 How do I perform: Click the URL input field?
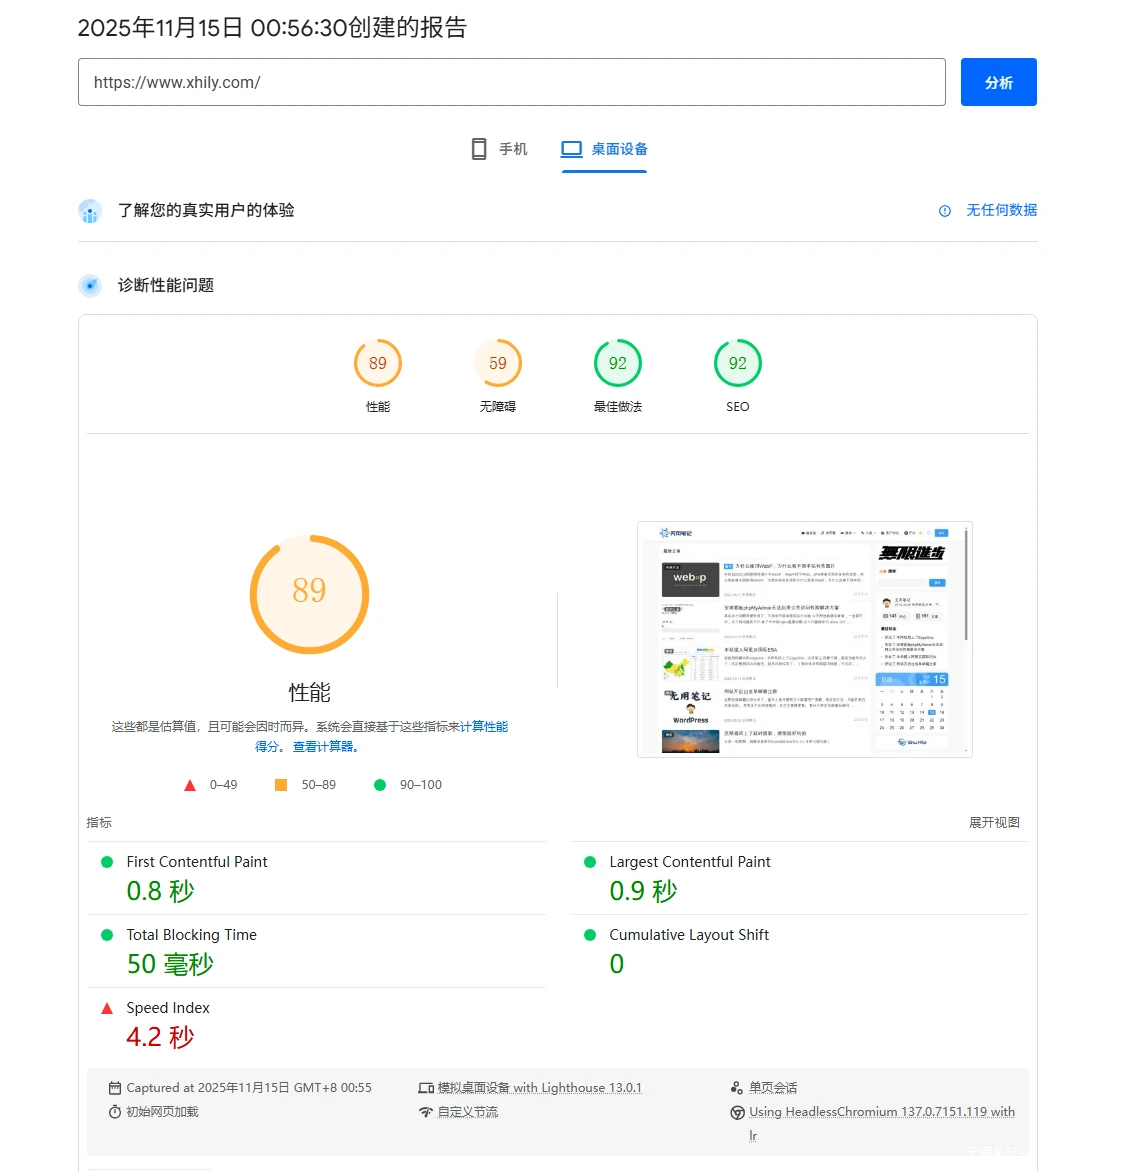click(511, 82)
